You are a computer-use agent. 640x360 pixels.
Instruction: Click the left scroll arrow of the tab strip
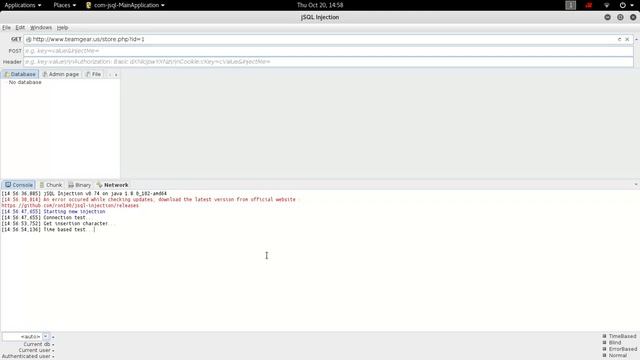point(110,75)
